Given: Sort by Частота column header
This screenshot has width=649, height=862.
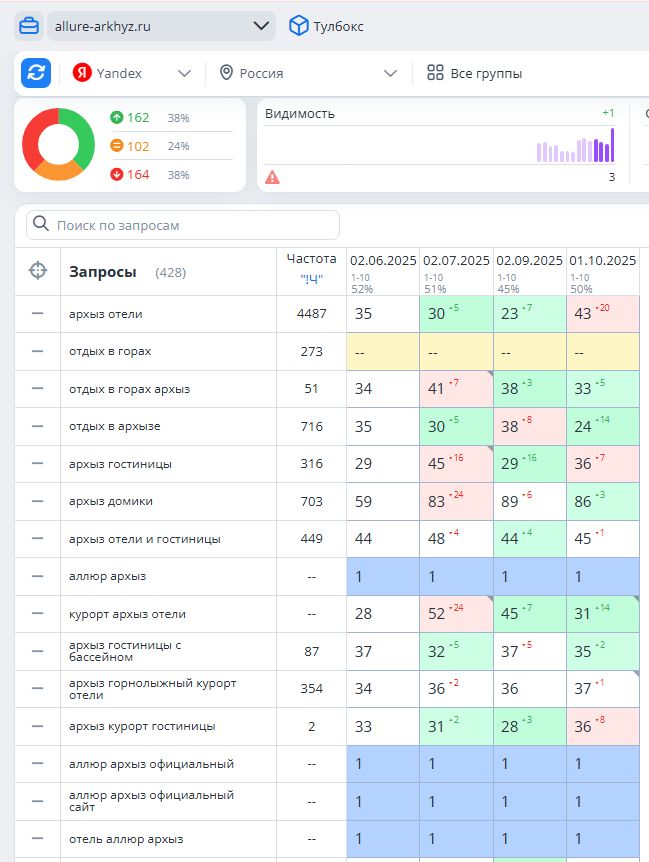Looking at the screenshot, I should click(311, 259).
